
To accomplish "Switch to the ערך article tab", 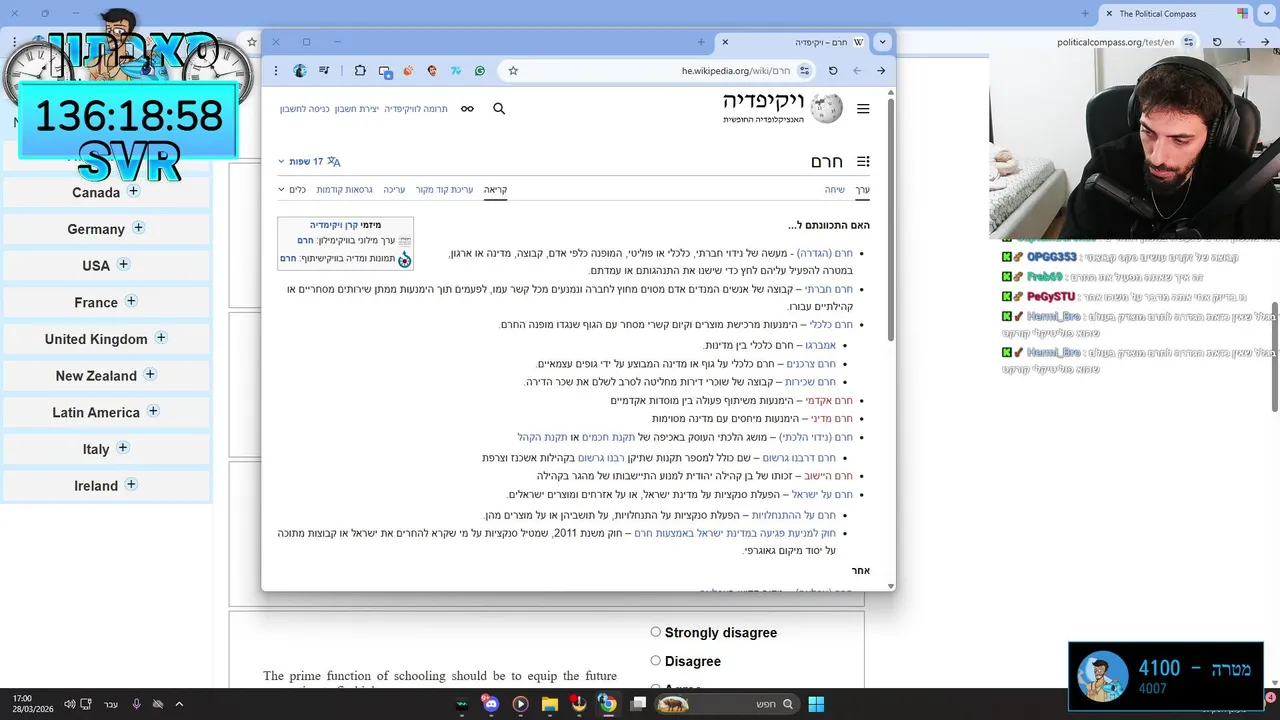I will click(862, 189).
